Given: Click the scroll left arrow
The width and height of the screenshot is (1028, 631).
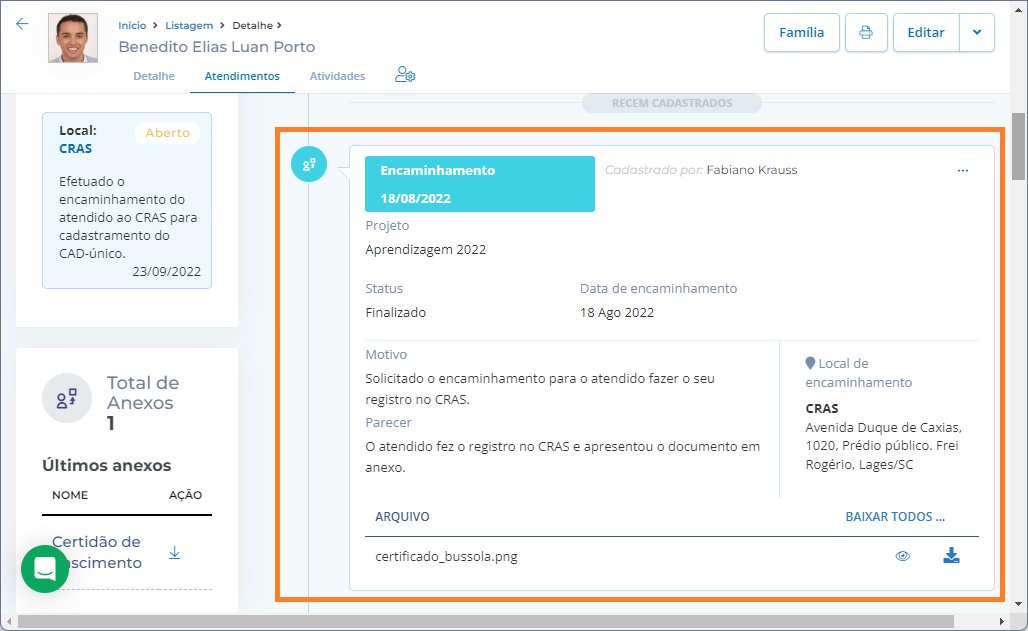Looking at the screenshot, I should 9,621.
